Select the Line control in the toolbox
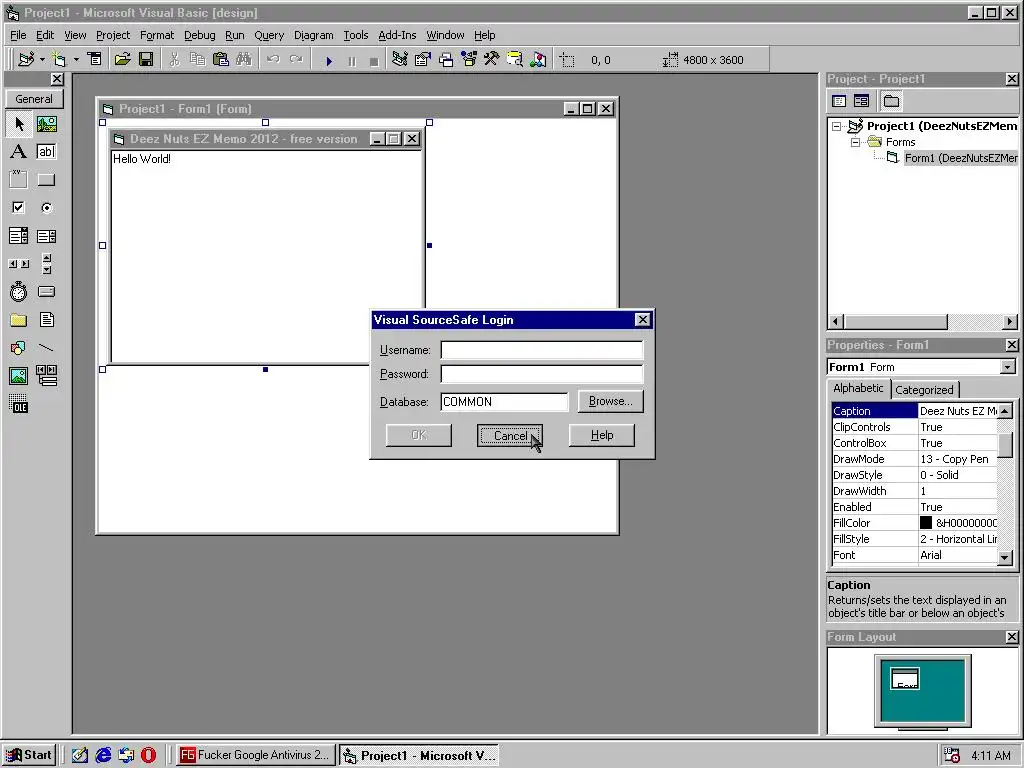1024x768 pixels. point(46,347)
